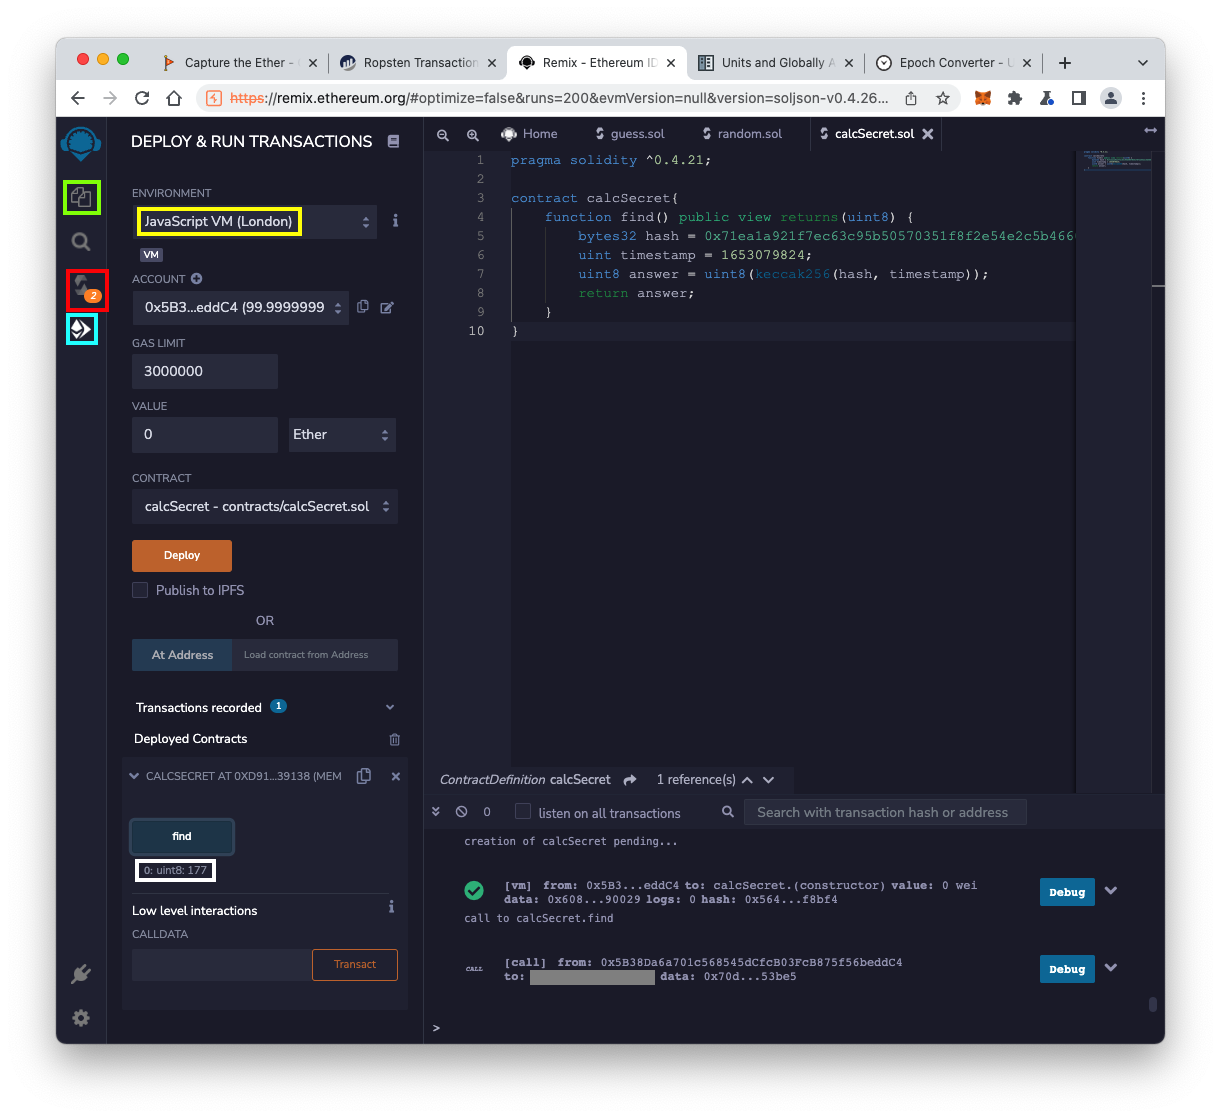Click low level interactions info icon
Screen dimensions: 1221x1118
391,907
